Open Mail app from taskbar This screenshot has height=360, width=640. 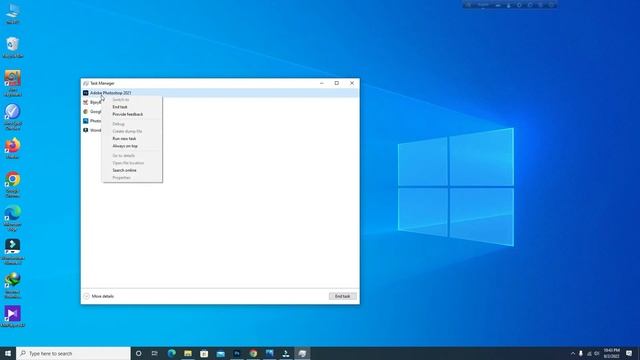[x=220, y=353]
